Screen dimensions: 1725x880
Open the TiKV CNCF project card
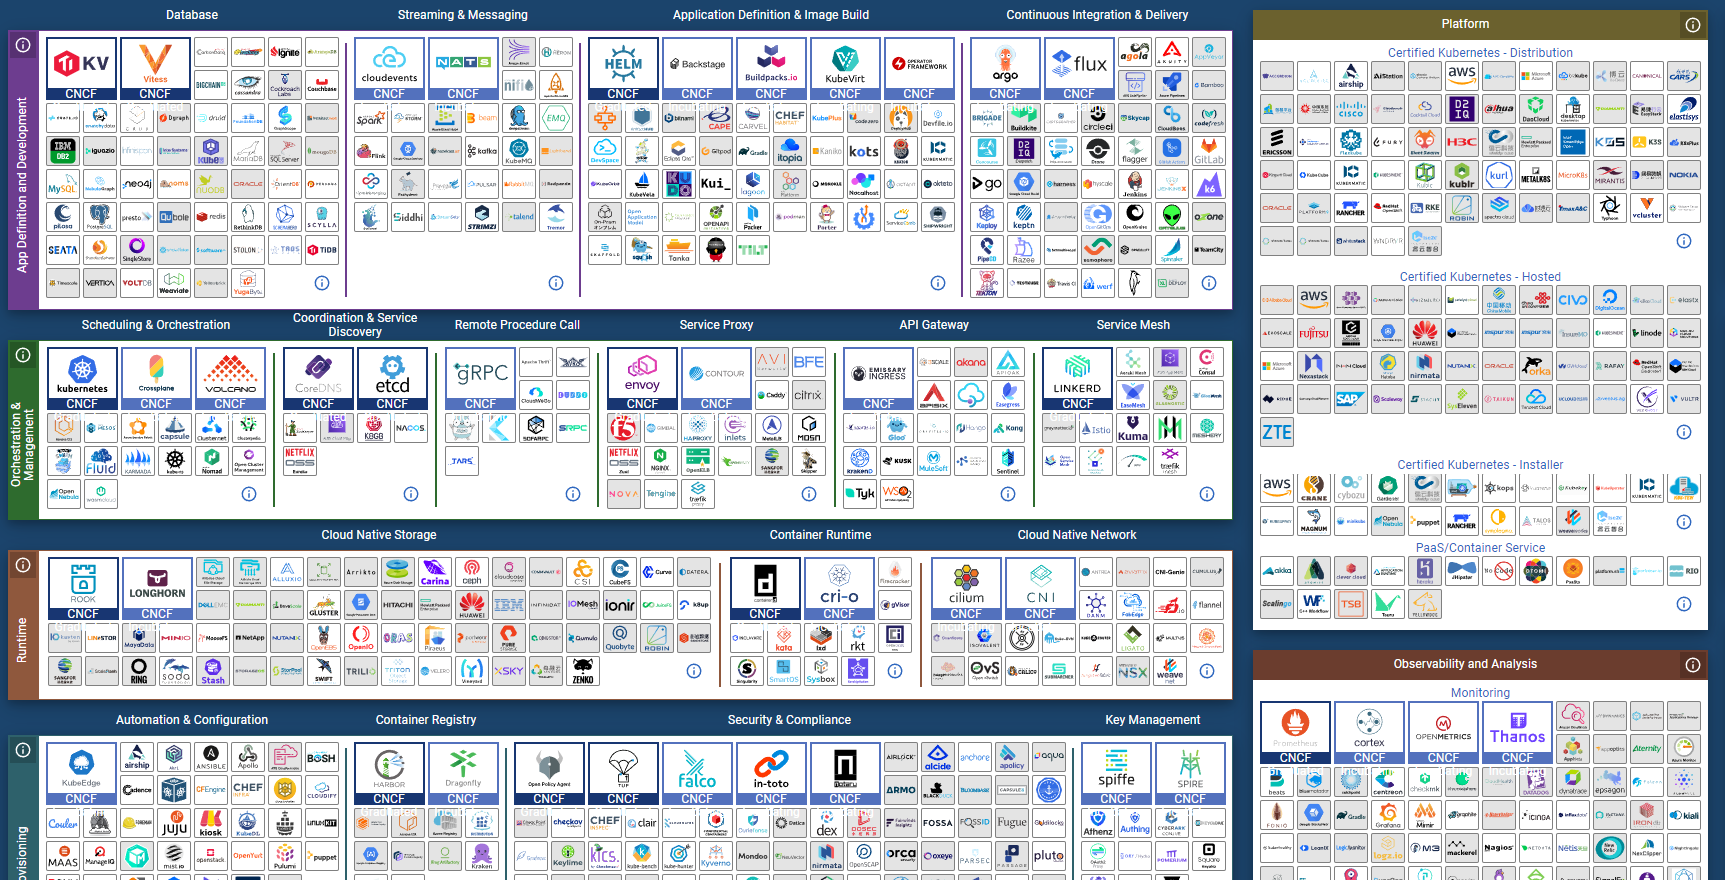click(81, 69)
